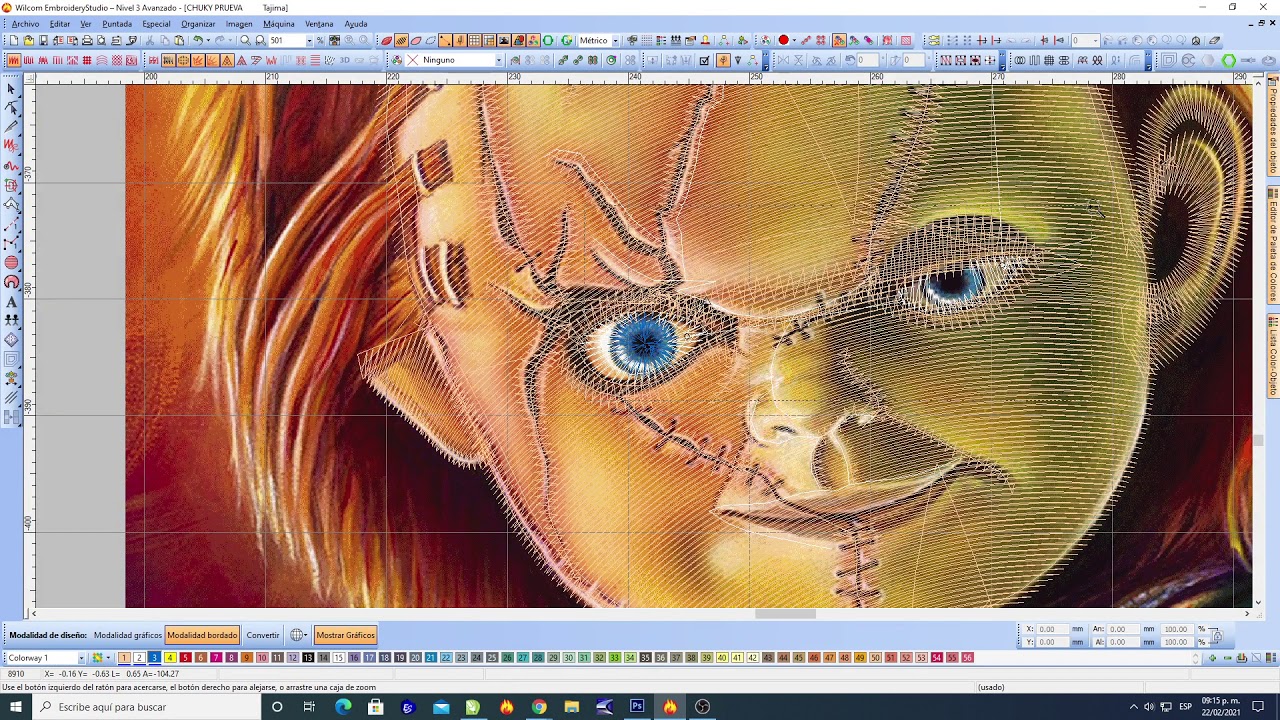
Task: Select color swatch number 3
Action: click(155, 658)
